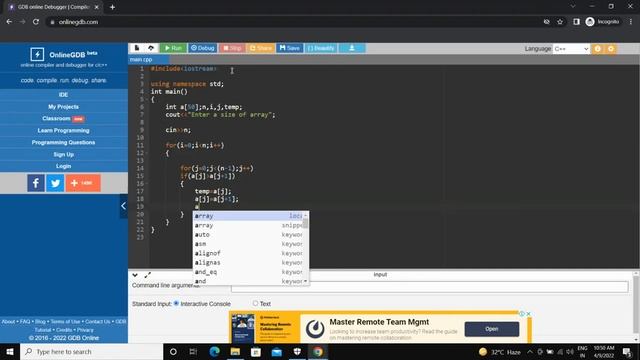
Task: Click the expand panel arrows icon
Action: coord(148,275)
